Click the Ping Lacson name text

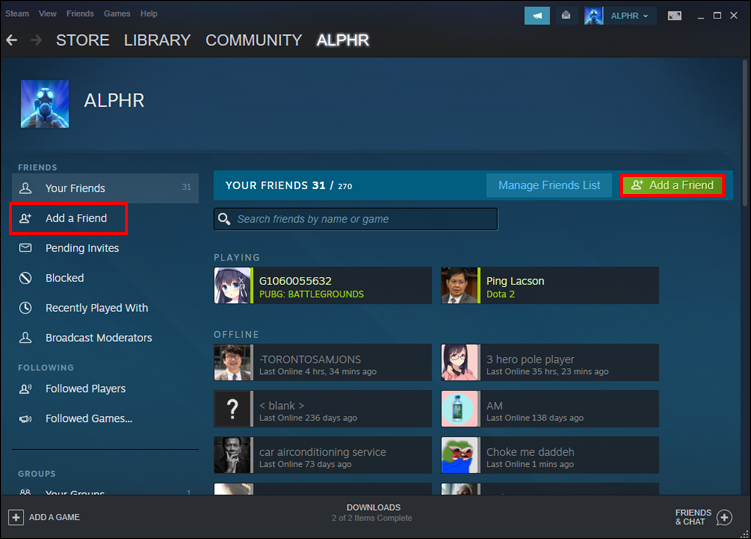(x=515, y=281)
